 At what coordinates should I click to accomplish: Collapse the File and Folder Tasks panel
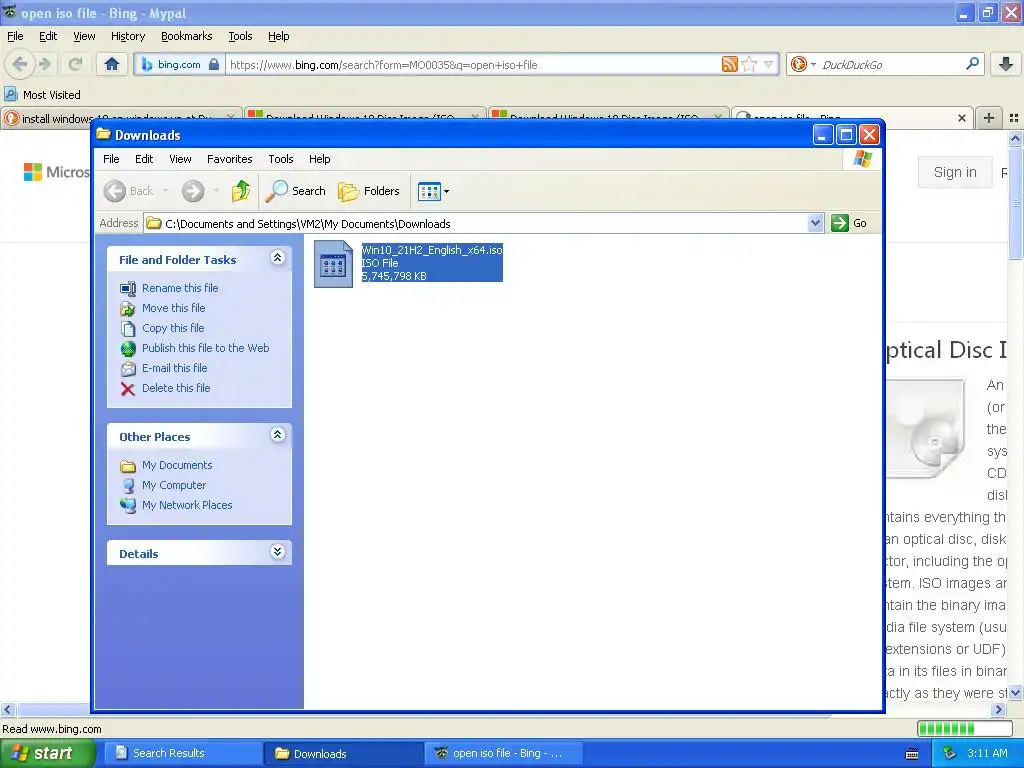pos(278,258)
